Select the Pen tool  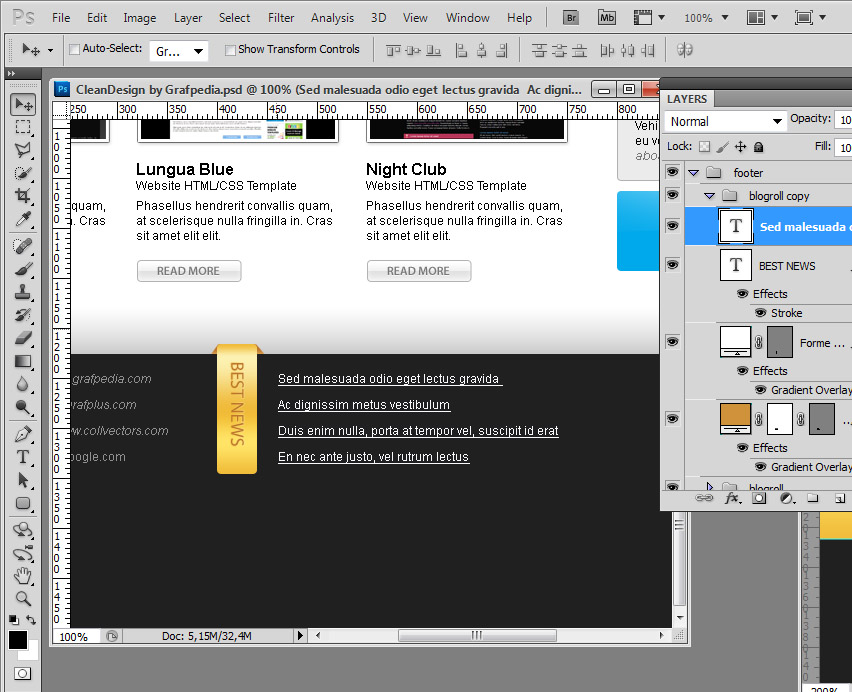pos(23,434)
